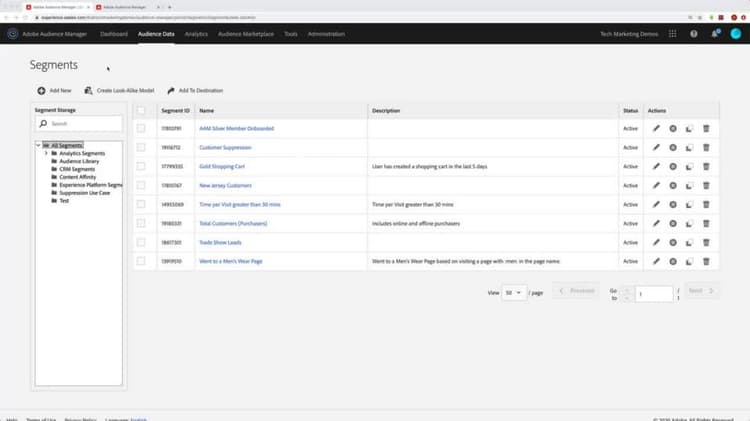
Task: Open the Help question mark icon
Action: pos(694,34)
